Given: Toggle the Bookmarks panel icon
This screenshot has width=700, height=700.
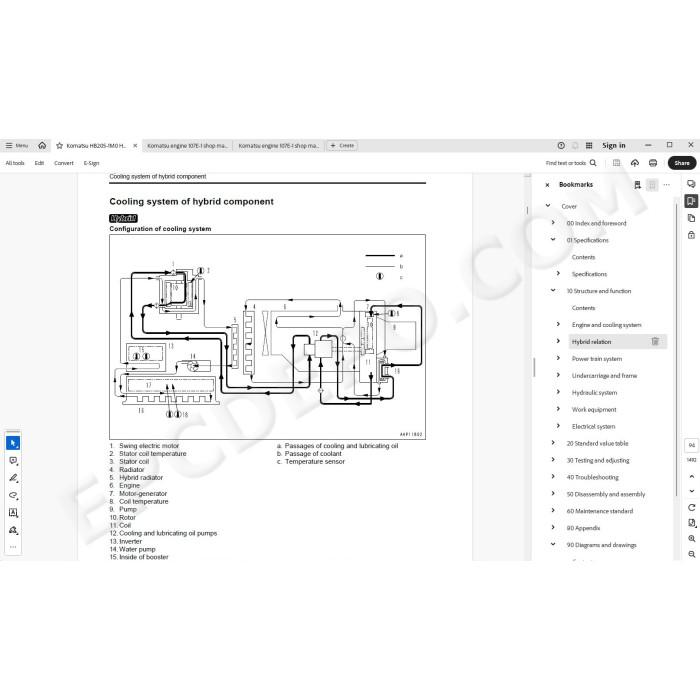Looking at the screenshot, I should (691, 201).
